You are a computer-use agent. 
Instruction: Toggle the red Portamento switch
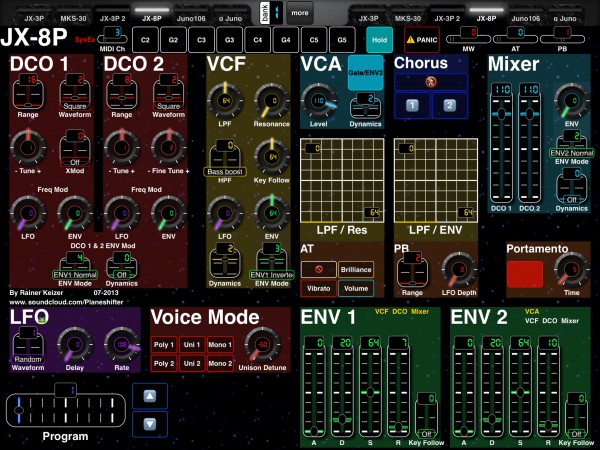(525, 274)
